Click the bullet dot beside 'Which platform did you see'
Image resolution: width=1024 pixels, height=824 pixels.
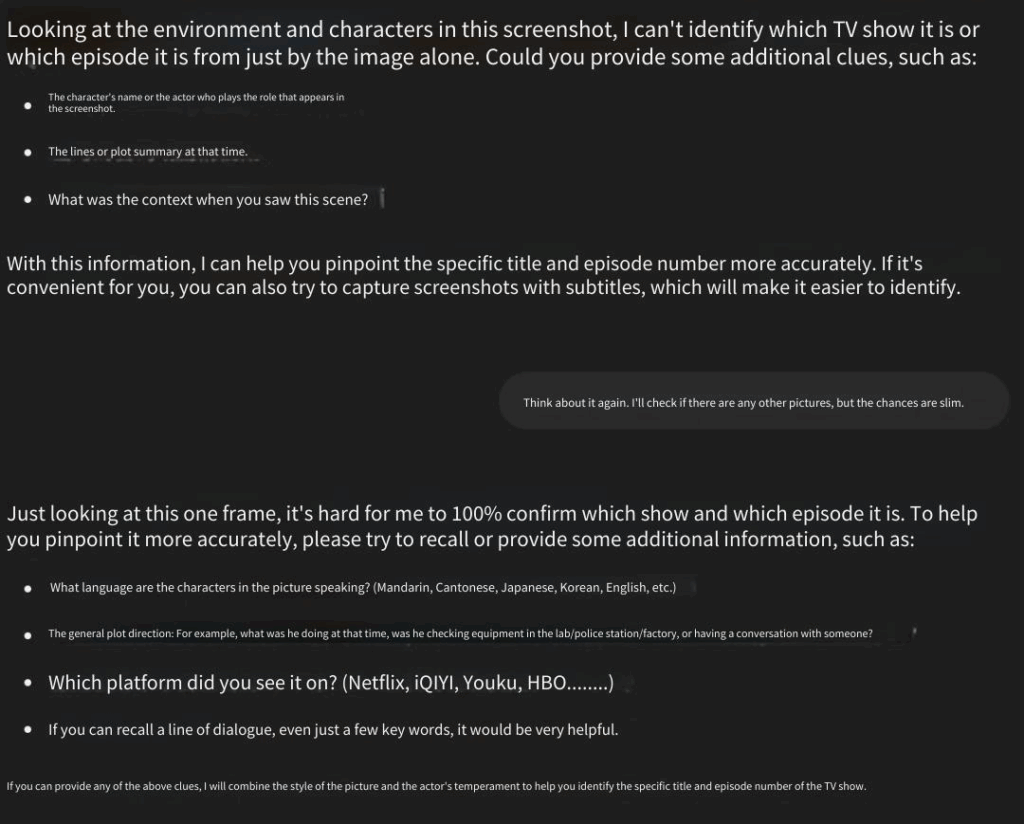tap(27, 684)
